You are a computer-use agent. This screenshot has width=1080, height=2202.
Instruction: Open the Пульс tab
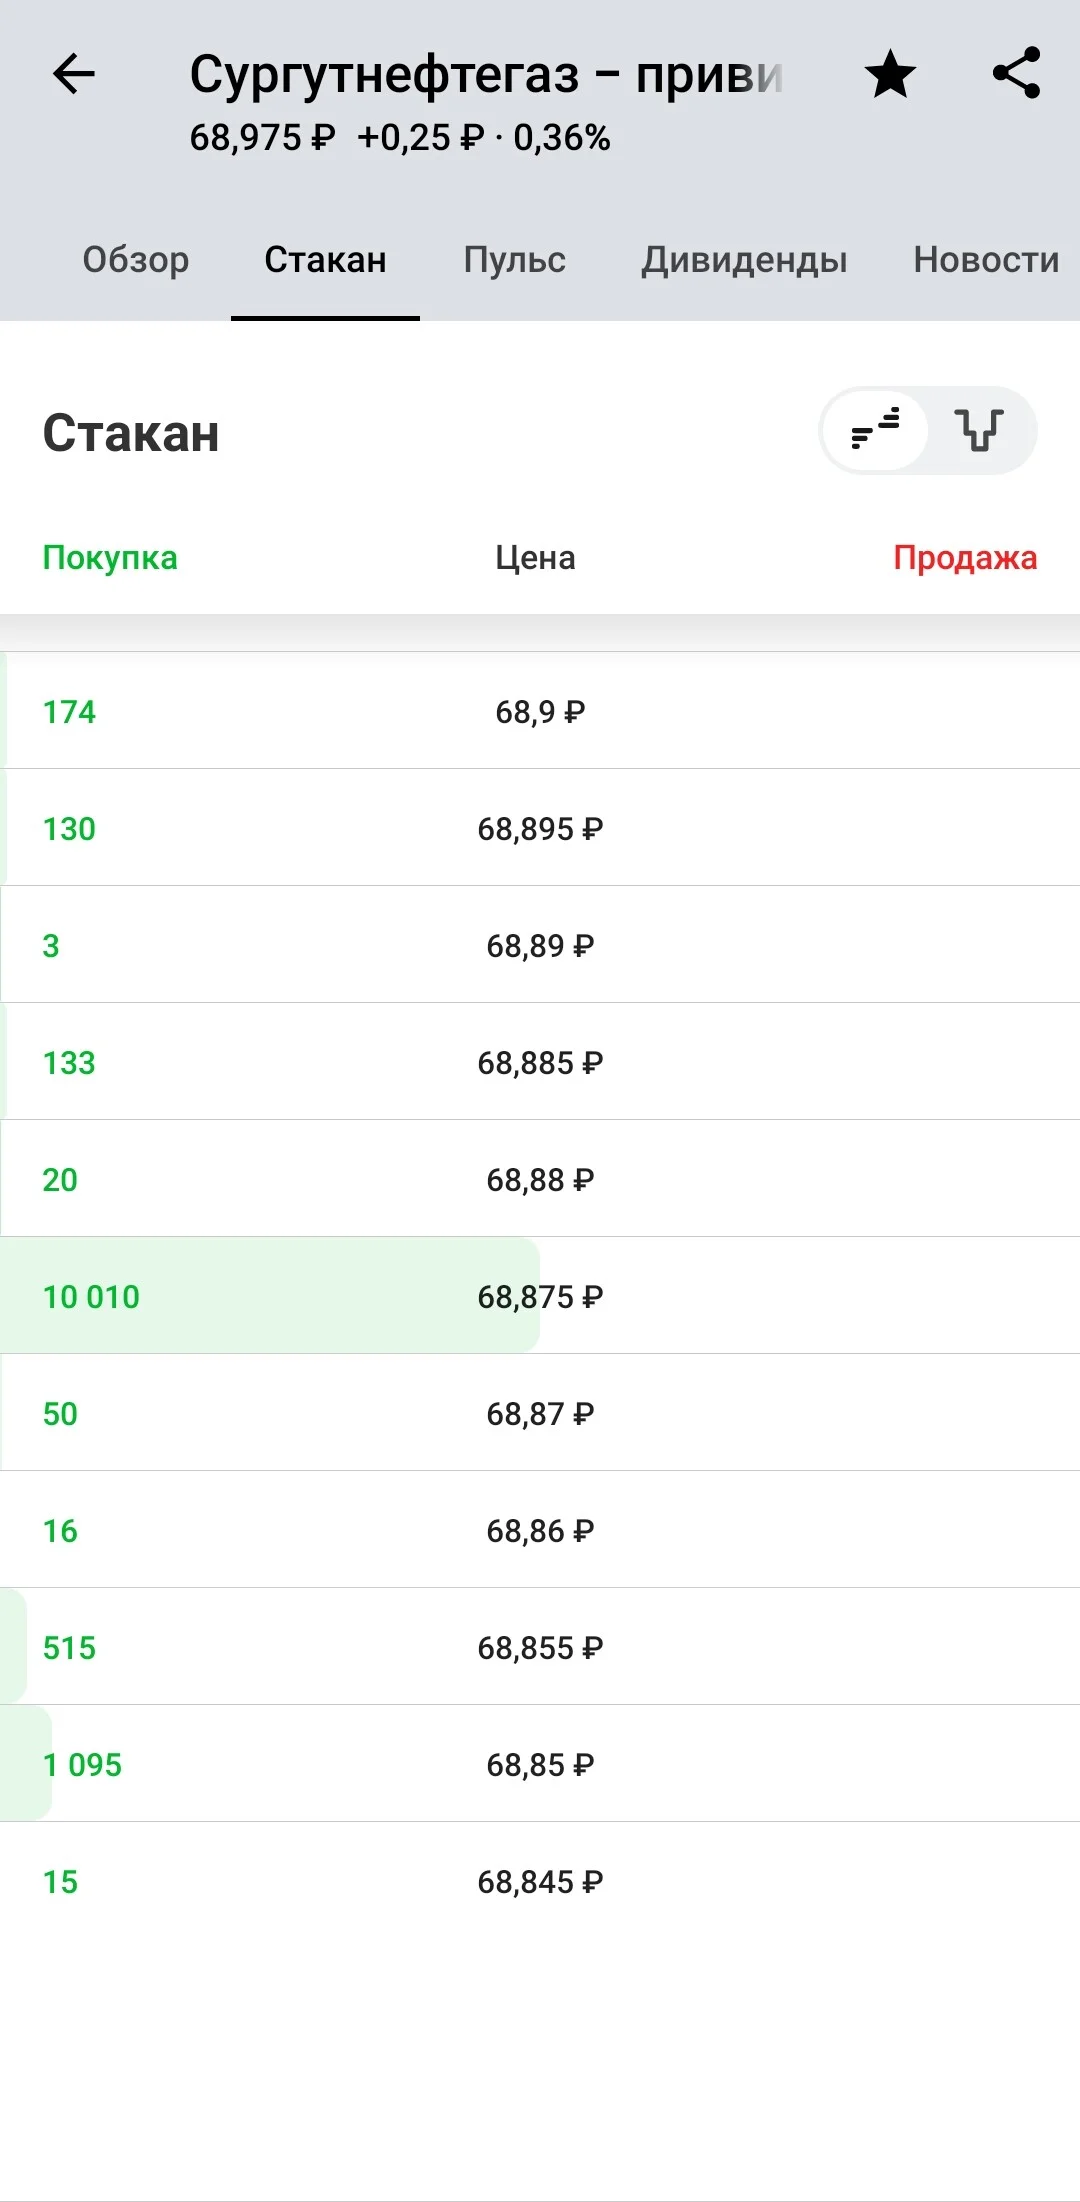point(514,260)
